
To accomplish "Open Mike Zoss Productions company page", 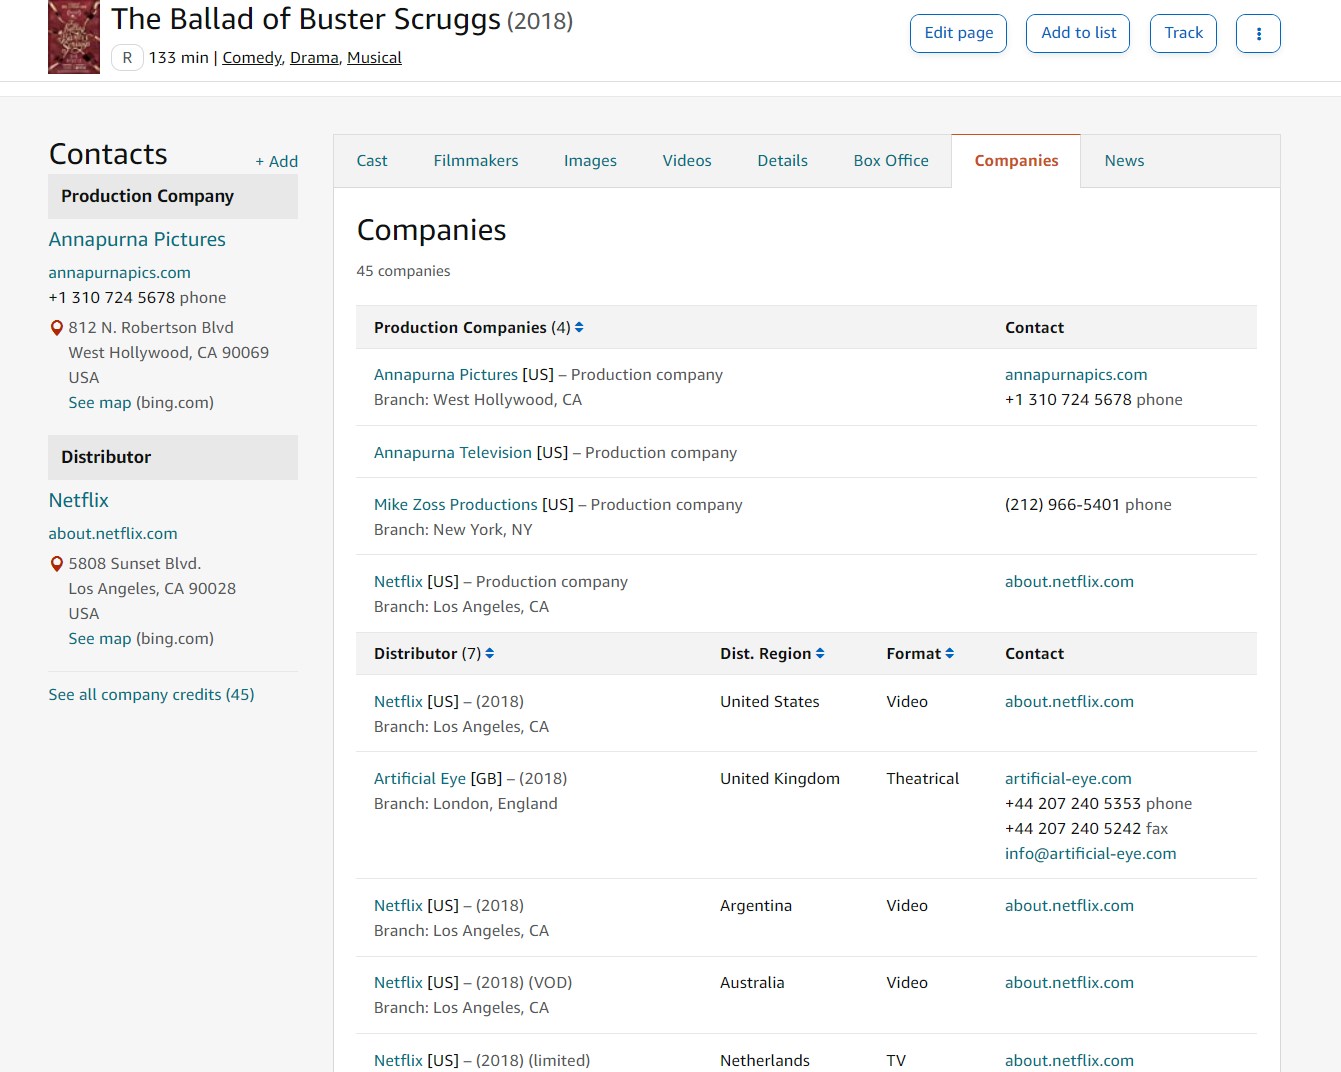I will click(x=456, y=505).
